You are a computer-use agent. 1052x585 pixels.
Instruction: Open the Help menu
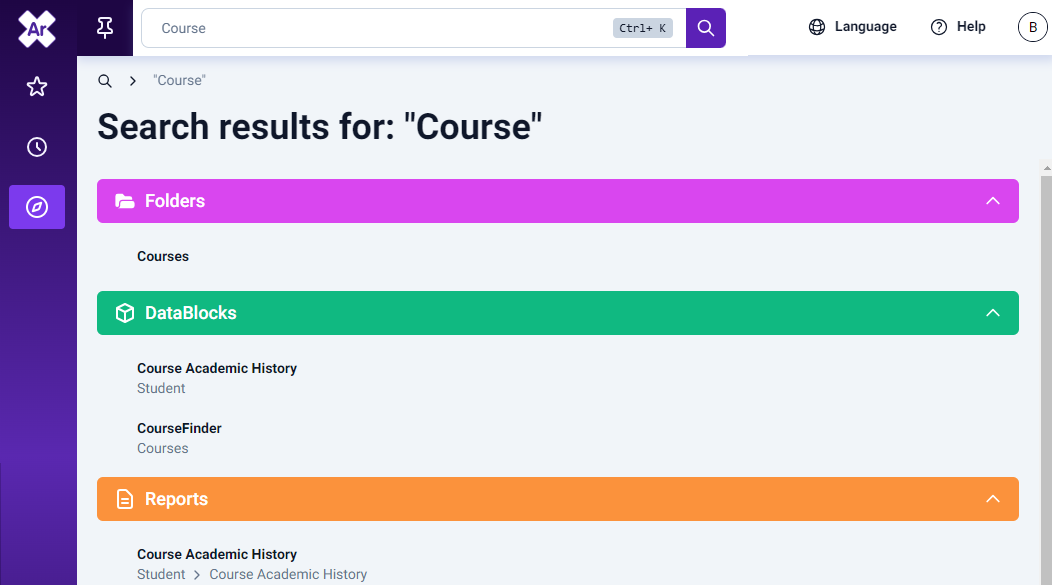click(x=957, y=27)
